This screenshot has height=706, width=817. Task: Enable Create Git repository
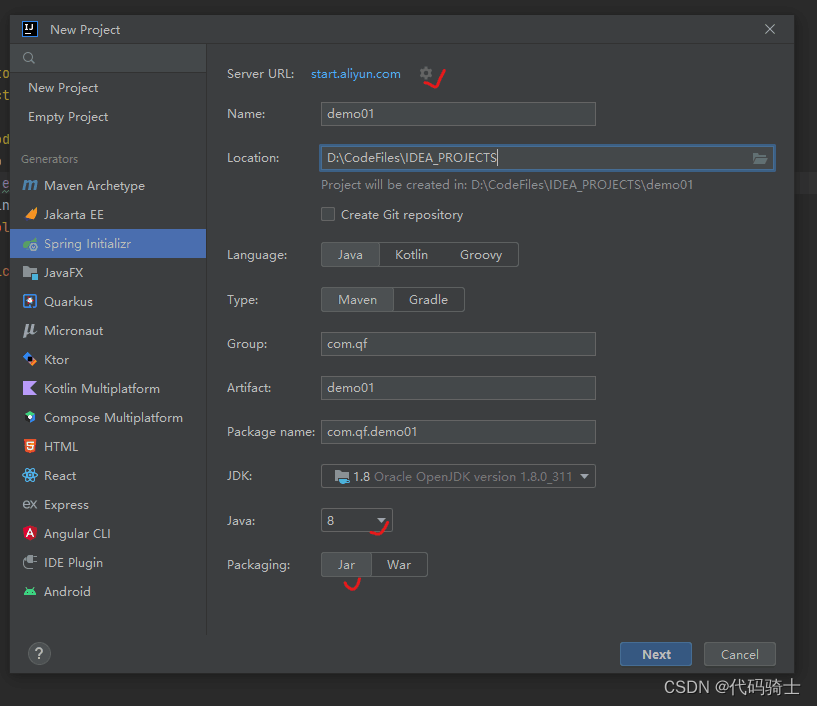tap(327, 214)
